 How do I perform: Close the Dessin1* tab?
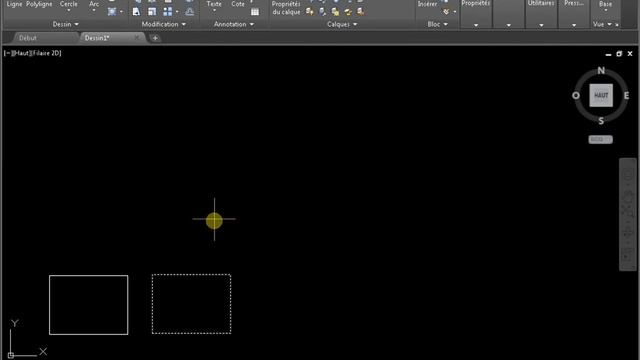coord(137,38)
